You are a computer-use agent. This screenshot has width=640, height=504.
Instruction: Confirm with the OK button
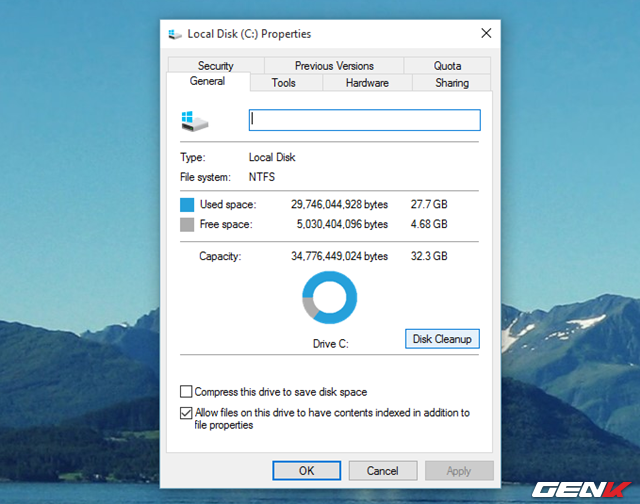pos(307,471)
